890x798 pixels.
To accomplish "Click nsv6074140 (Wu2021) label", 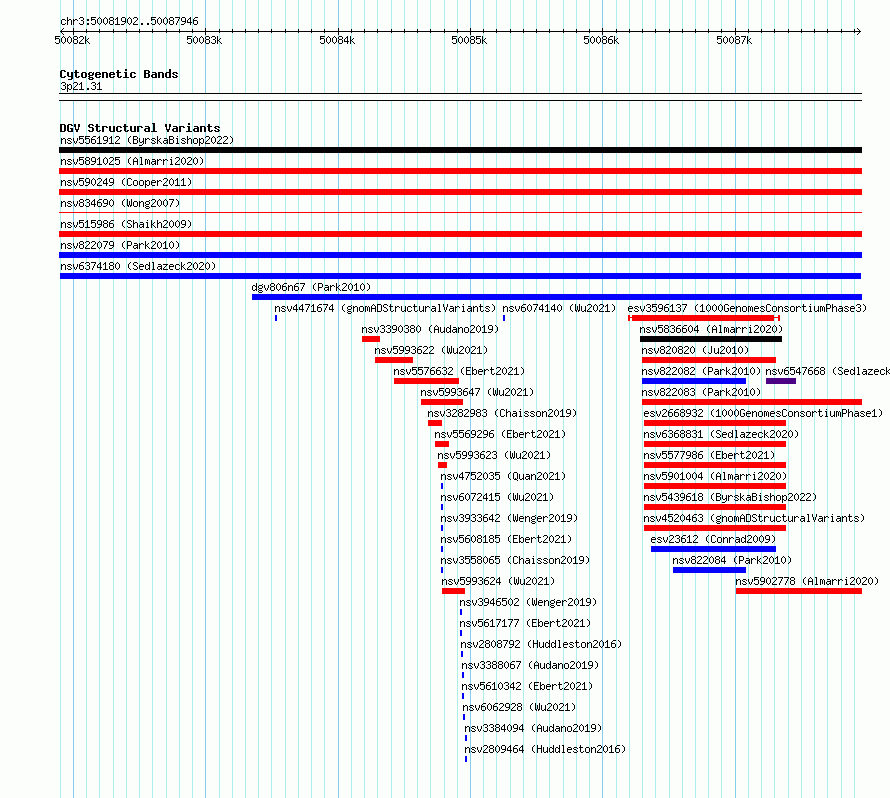I will (x=559, y=308).
